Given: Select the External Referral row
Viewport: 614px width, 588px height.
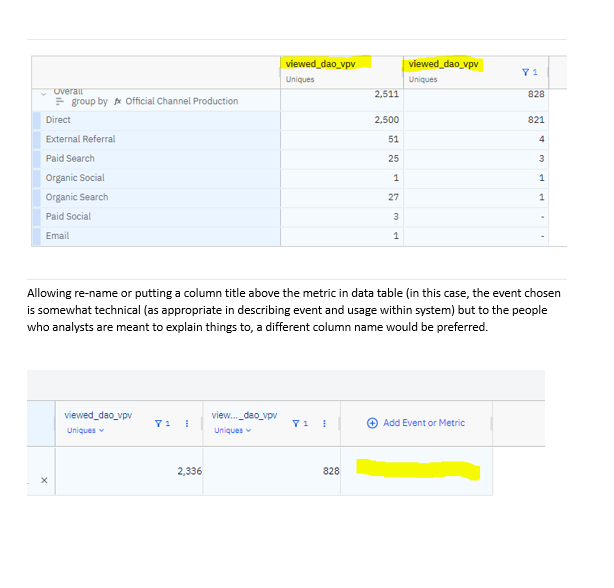Looking at the screenshot, I should pyautogui.click(x=157, y=139).
